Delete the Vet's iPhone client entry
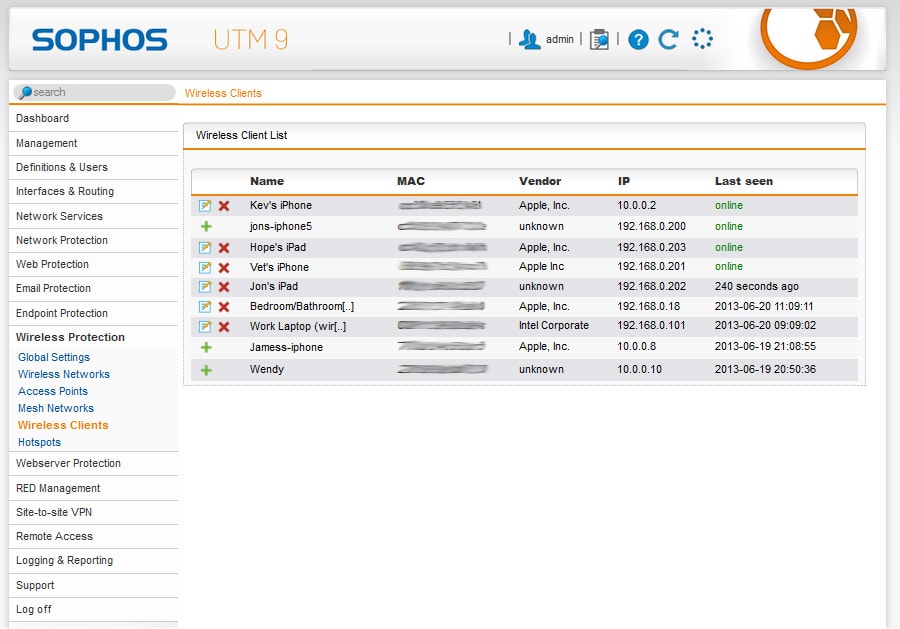This screenshot has height=629, width=900. (224, 267)
